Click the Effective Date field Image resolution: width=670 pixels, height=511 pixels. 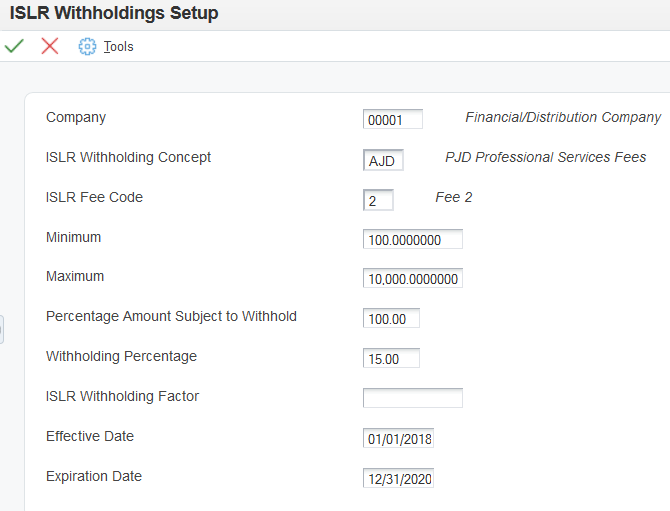pyautogui.click(x=398, y=438)
